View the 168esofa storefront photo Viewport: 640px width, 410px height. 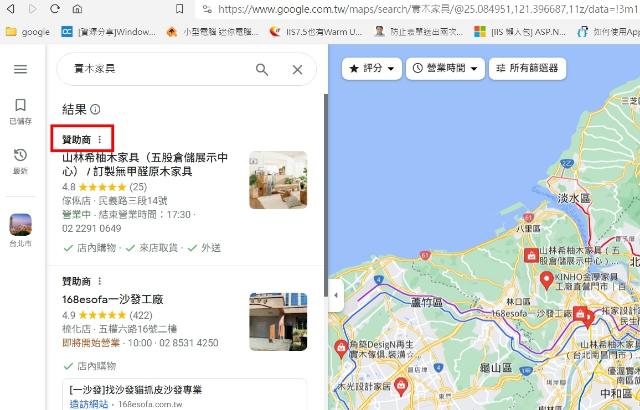pos(278,321)
